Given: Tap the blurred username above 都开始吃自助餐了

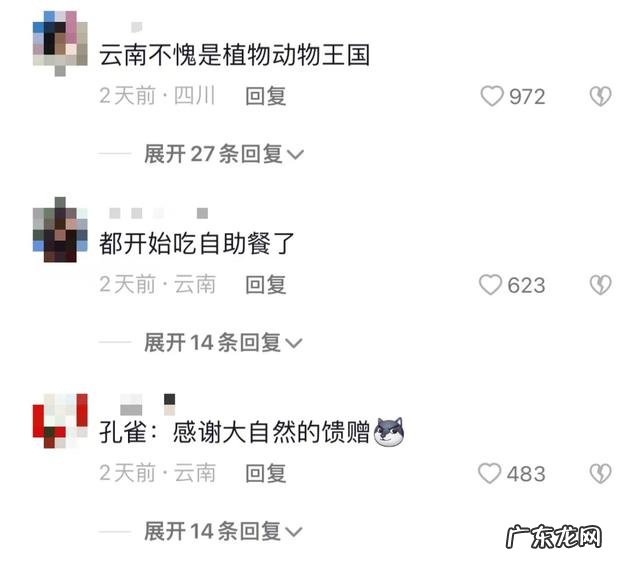Looking at the screenshot, I should coord(159,213).
